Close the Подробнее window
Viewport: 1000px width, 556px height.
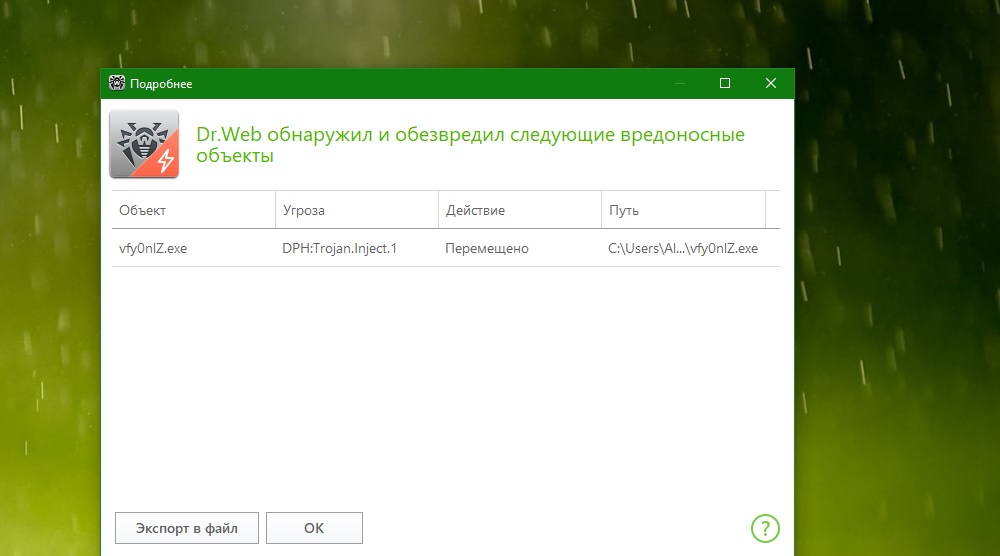pos(770,83)
